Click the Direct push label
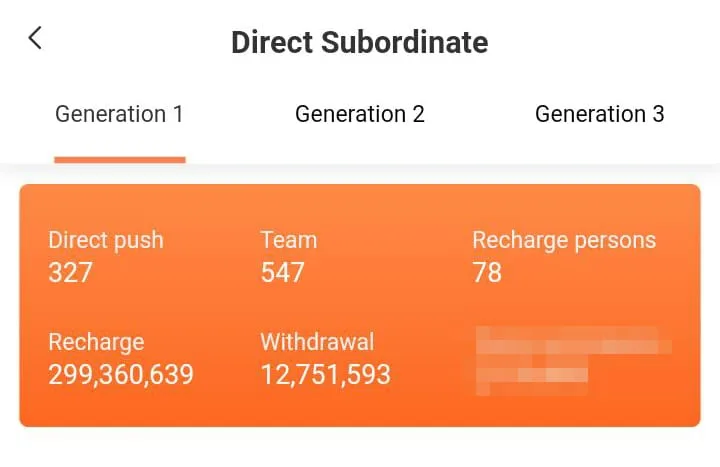 pyautogui.click(x=106, y=240)
